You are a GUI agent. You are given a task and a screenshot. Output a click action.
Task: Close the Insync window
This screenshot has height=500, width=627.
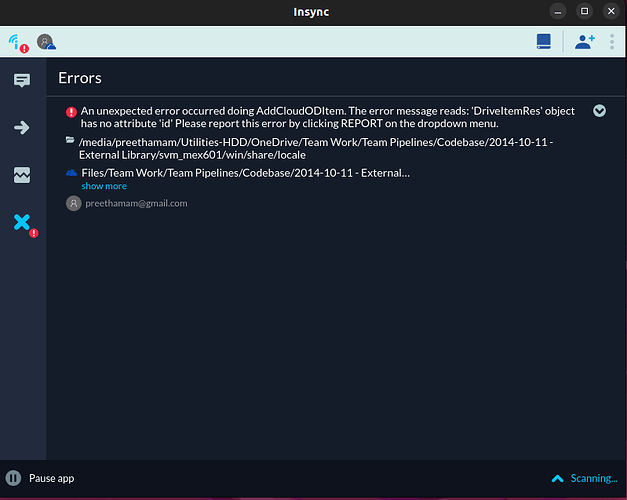coord(611,11)
